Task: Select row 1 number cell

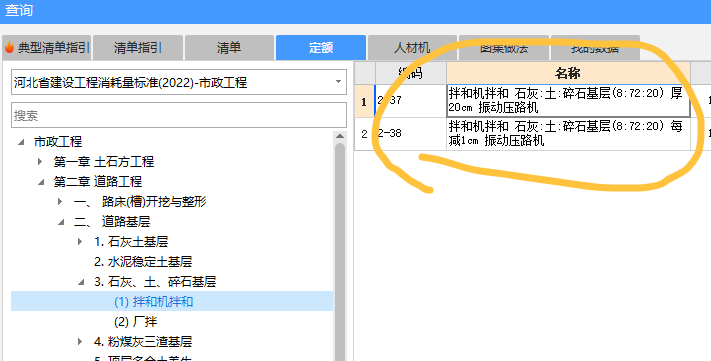Action: (x=364, y=101)
